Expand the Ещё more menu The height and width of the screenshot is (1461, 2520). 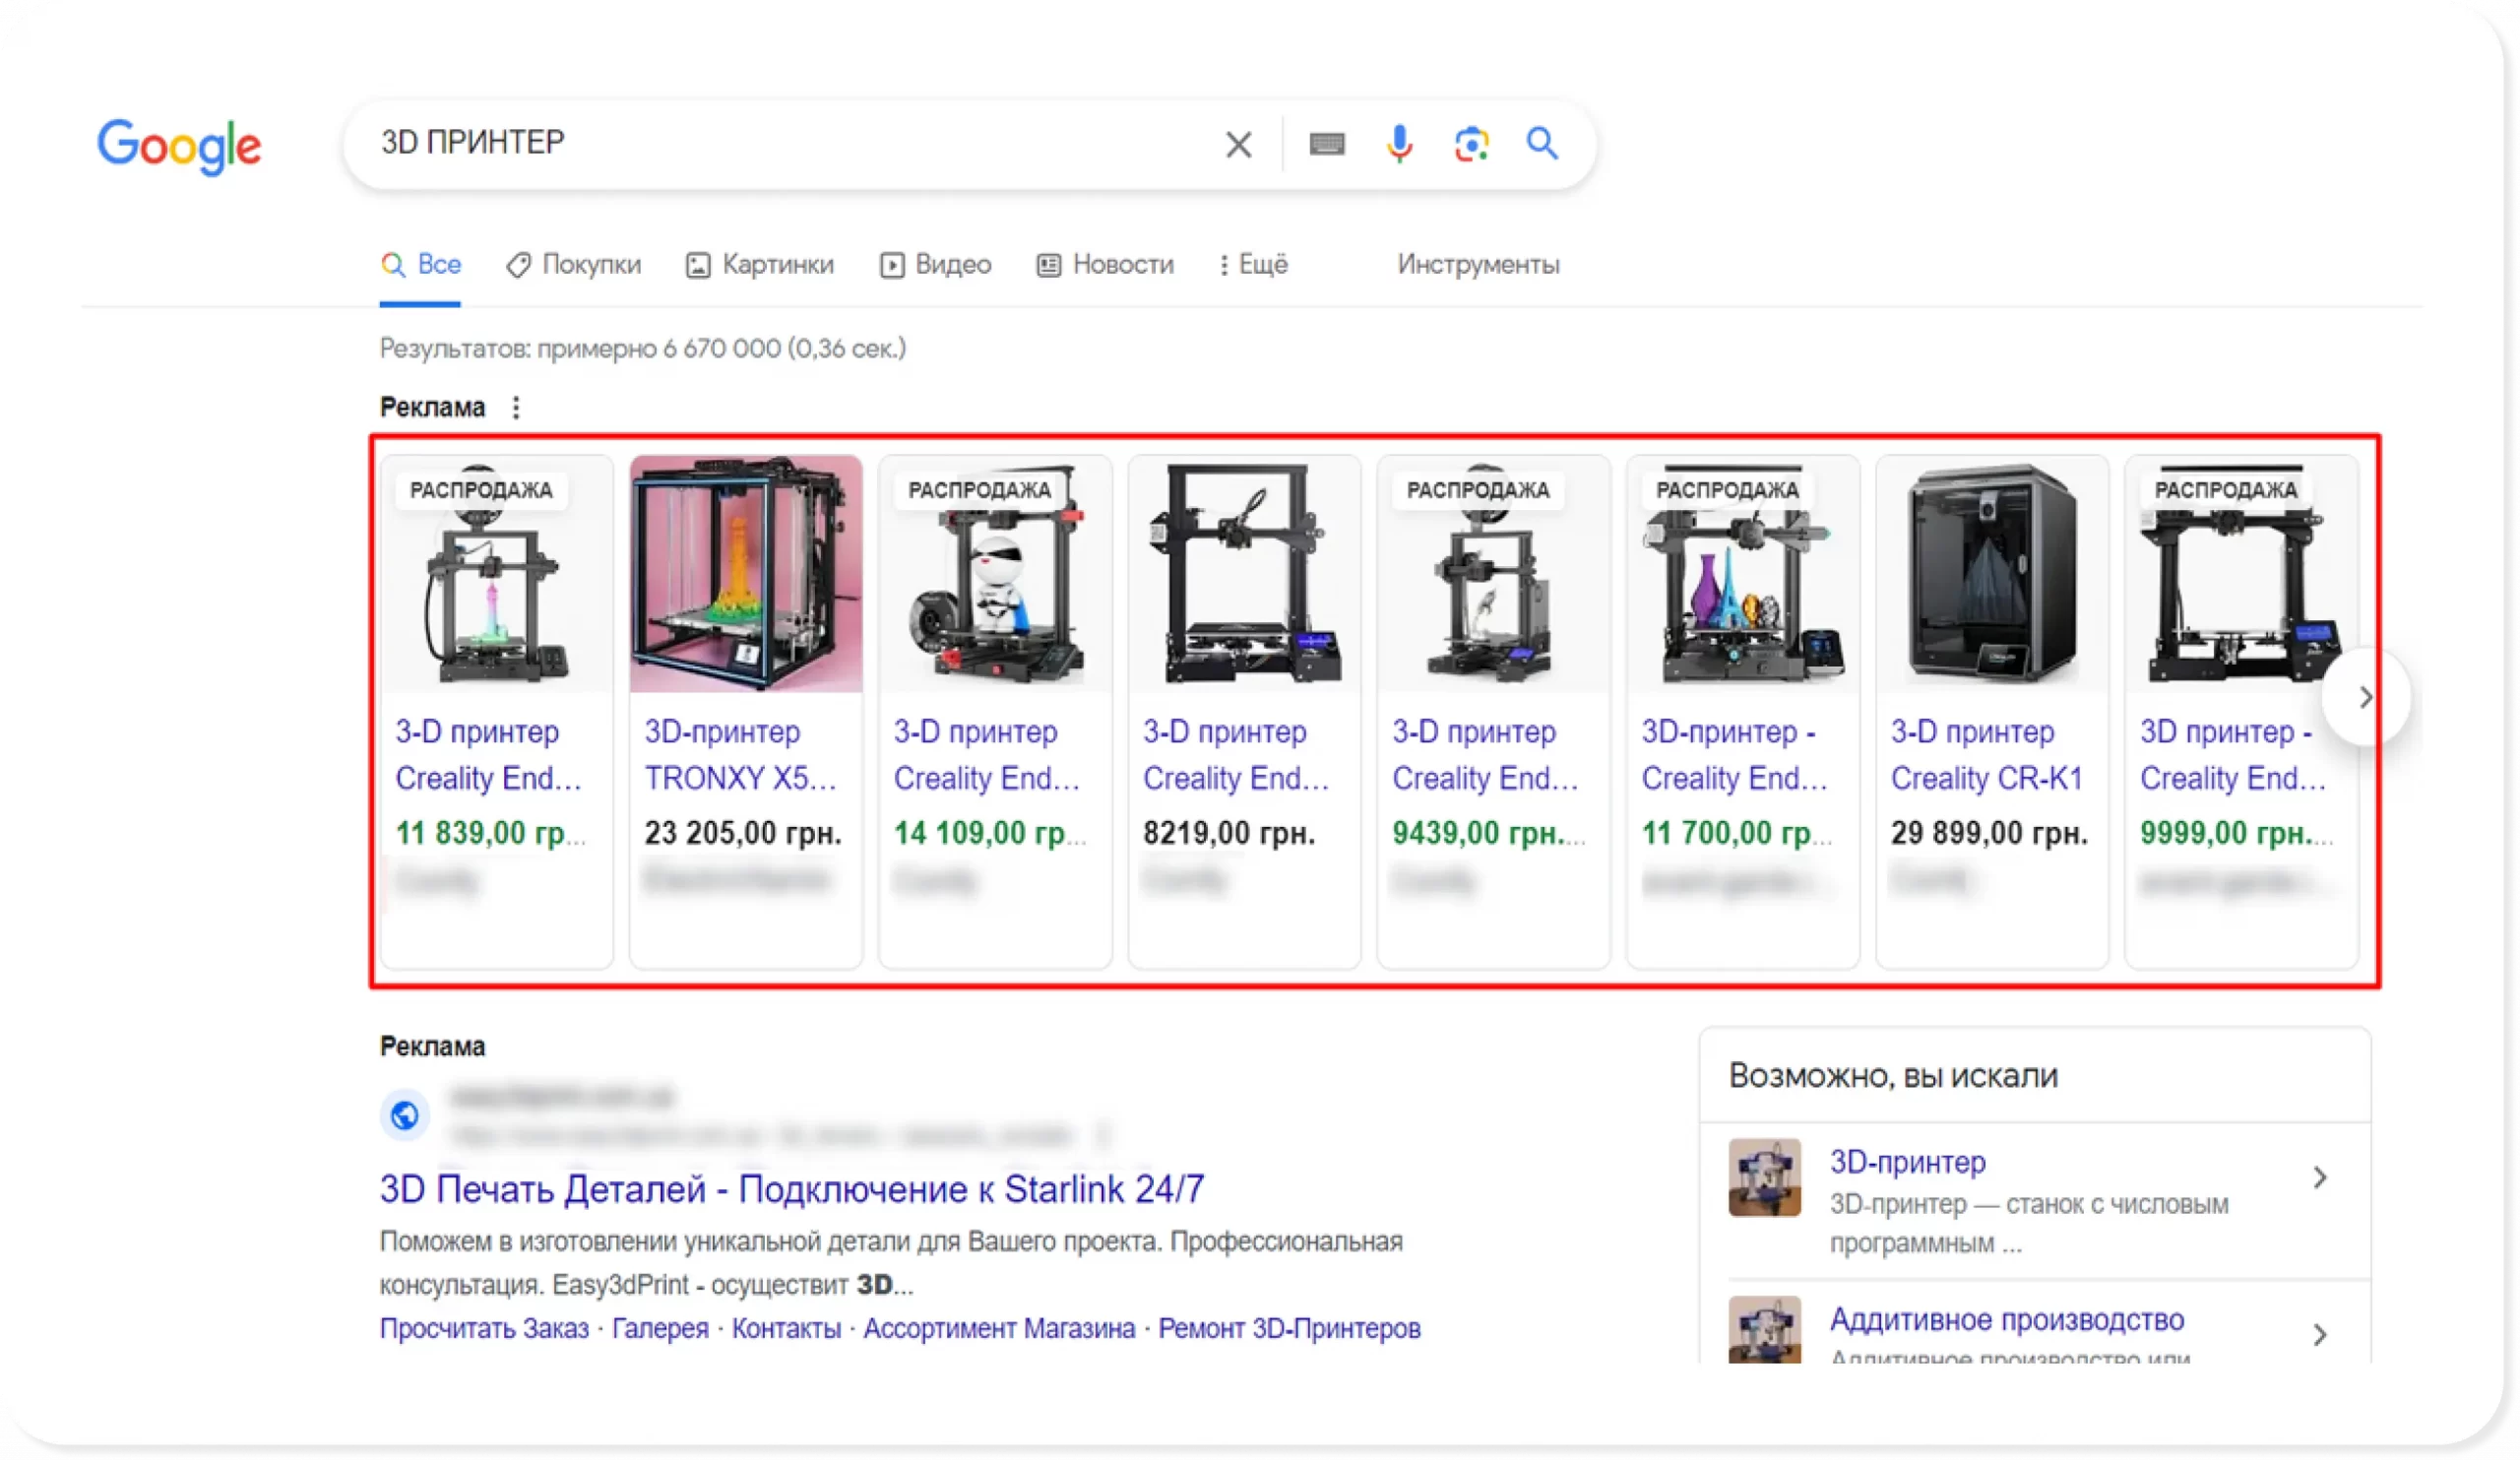1254,265
